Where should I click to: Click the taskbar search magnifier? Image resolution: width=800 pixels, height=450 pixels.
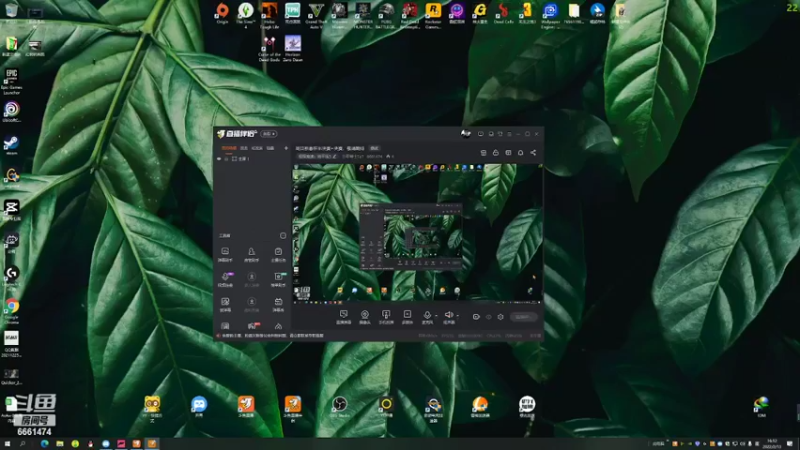click(22, 444)
